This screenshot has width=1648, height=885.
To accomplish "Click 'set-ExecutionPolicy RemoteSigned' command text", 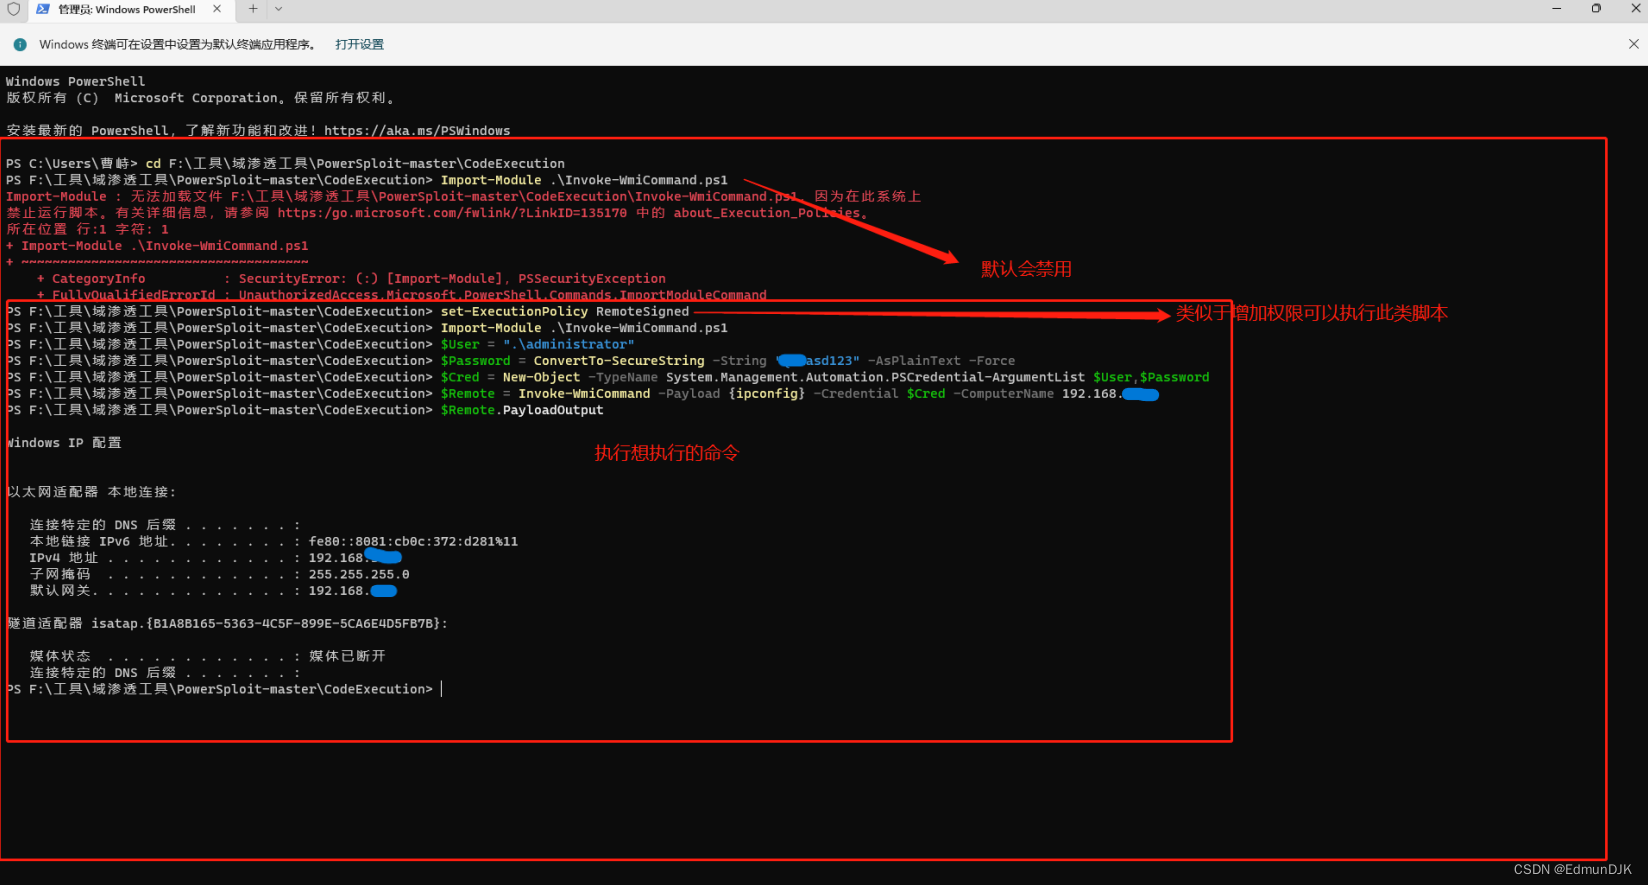I will [565, 312].
